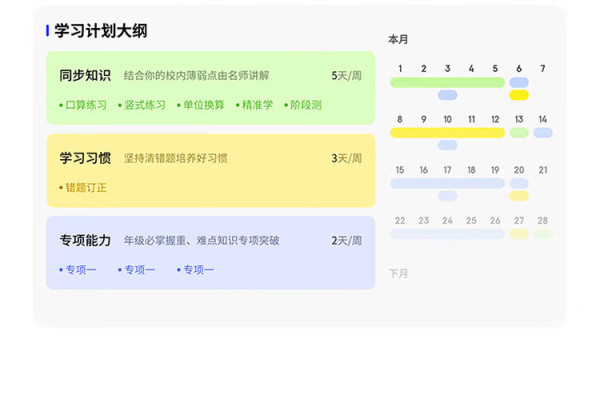600x398 pixels.
Task: Select the 竖式练习 item
Action: [x=142, y=105]
